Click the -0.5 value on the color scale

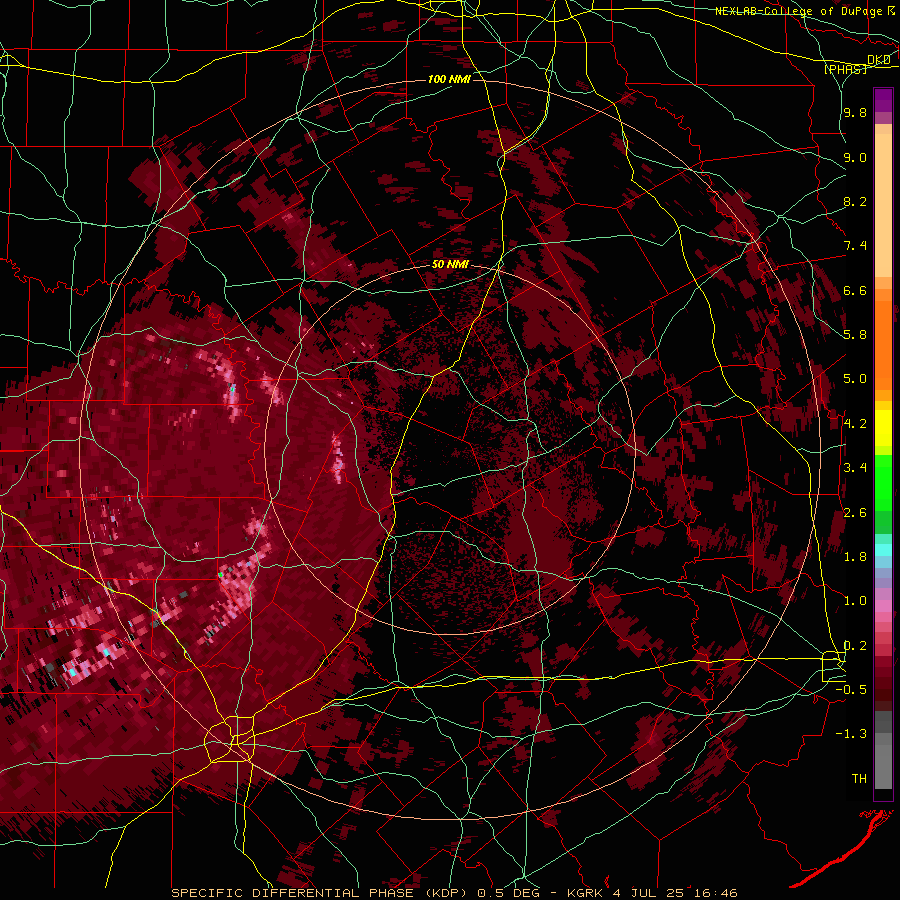[x=851, y=690]
